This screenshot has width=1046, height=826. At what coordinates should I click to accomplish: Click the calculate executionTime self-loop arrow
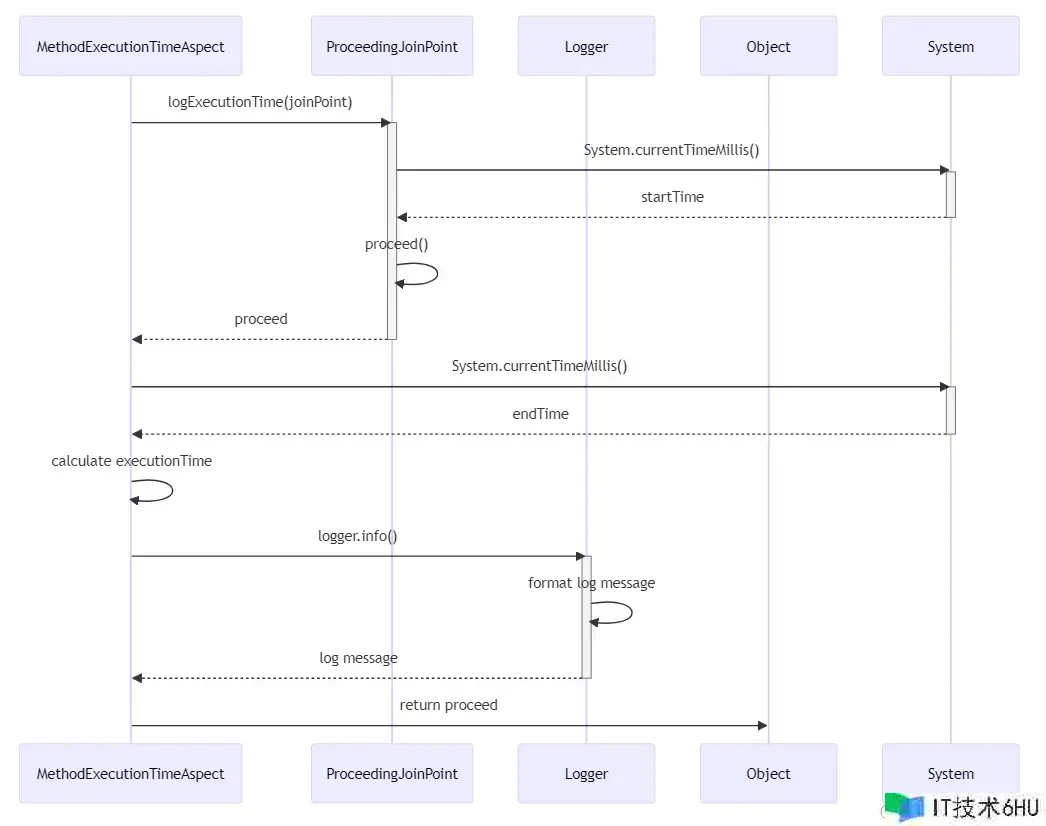click(155, 491)
